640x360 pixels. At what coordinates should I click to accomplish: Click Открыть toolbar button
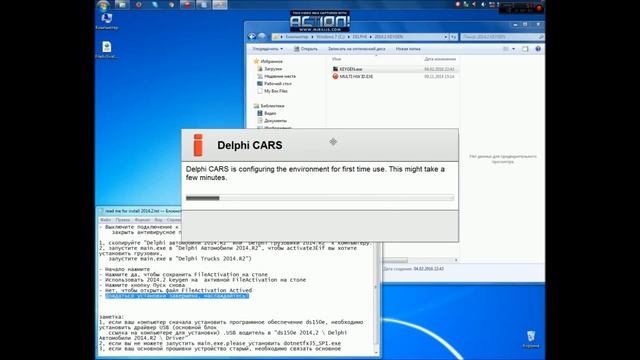click(306, 49)
